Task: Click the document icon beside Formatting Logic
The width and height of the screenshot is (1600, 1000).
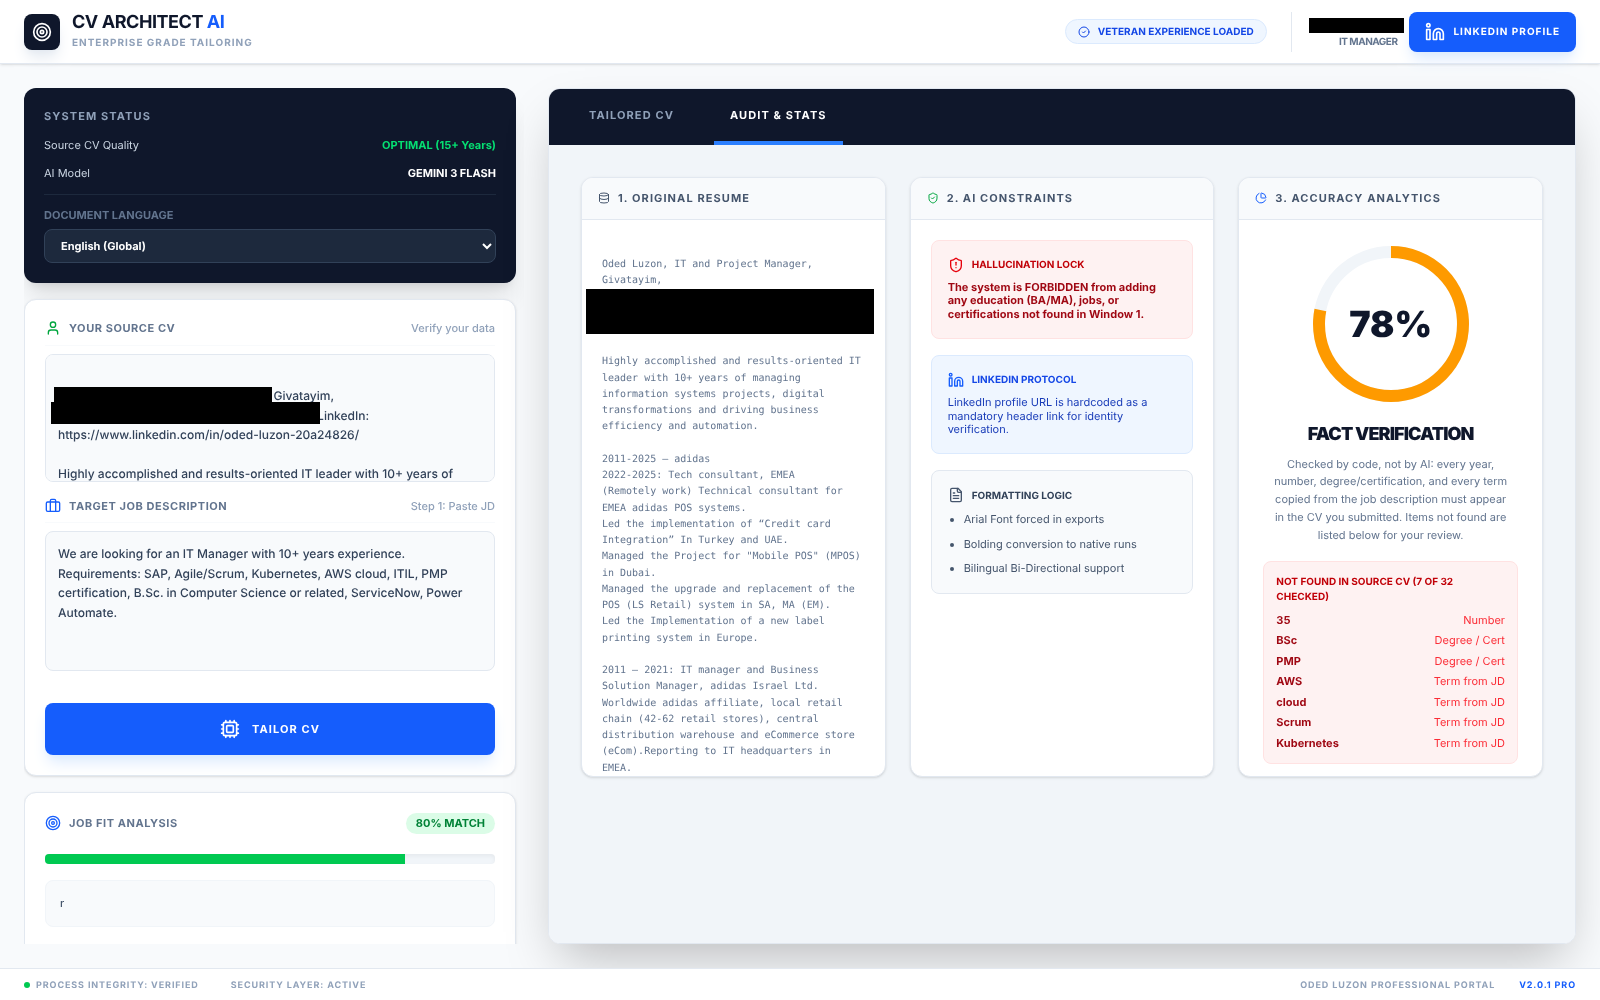Action: coord(955,495)
